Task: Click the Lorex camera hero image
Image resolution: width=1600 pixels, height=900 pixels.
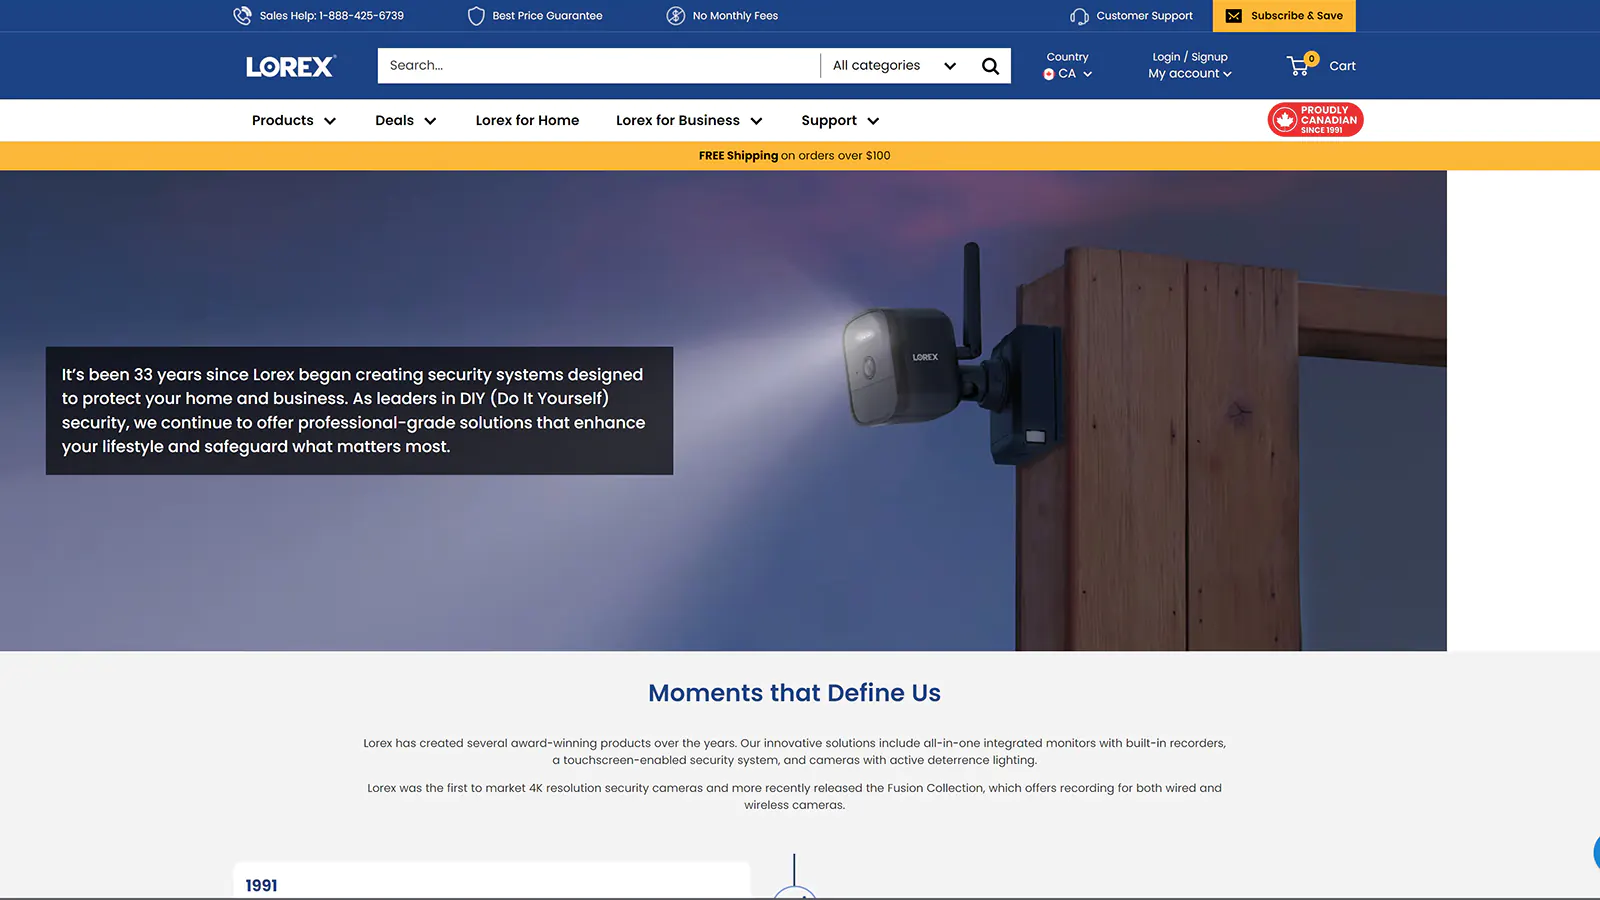Action: tap(723, 411)
